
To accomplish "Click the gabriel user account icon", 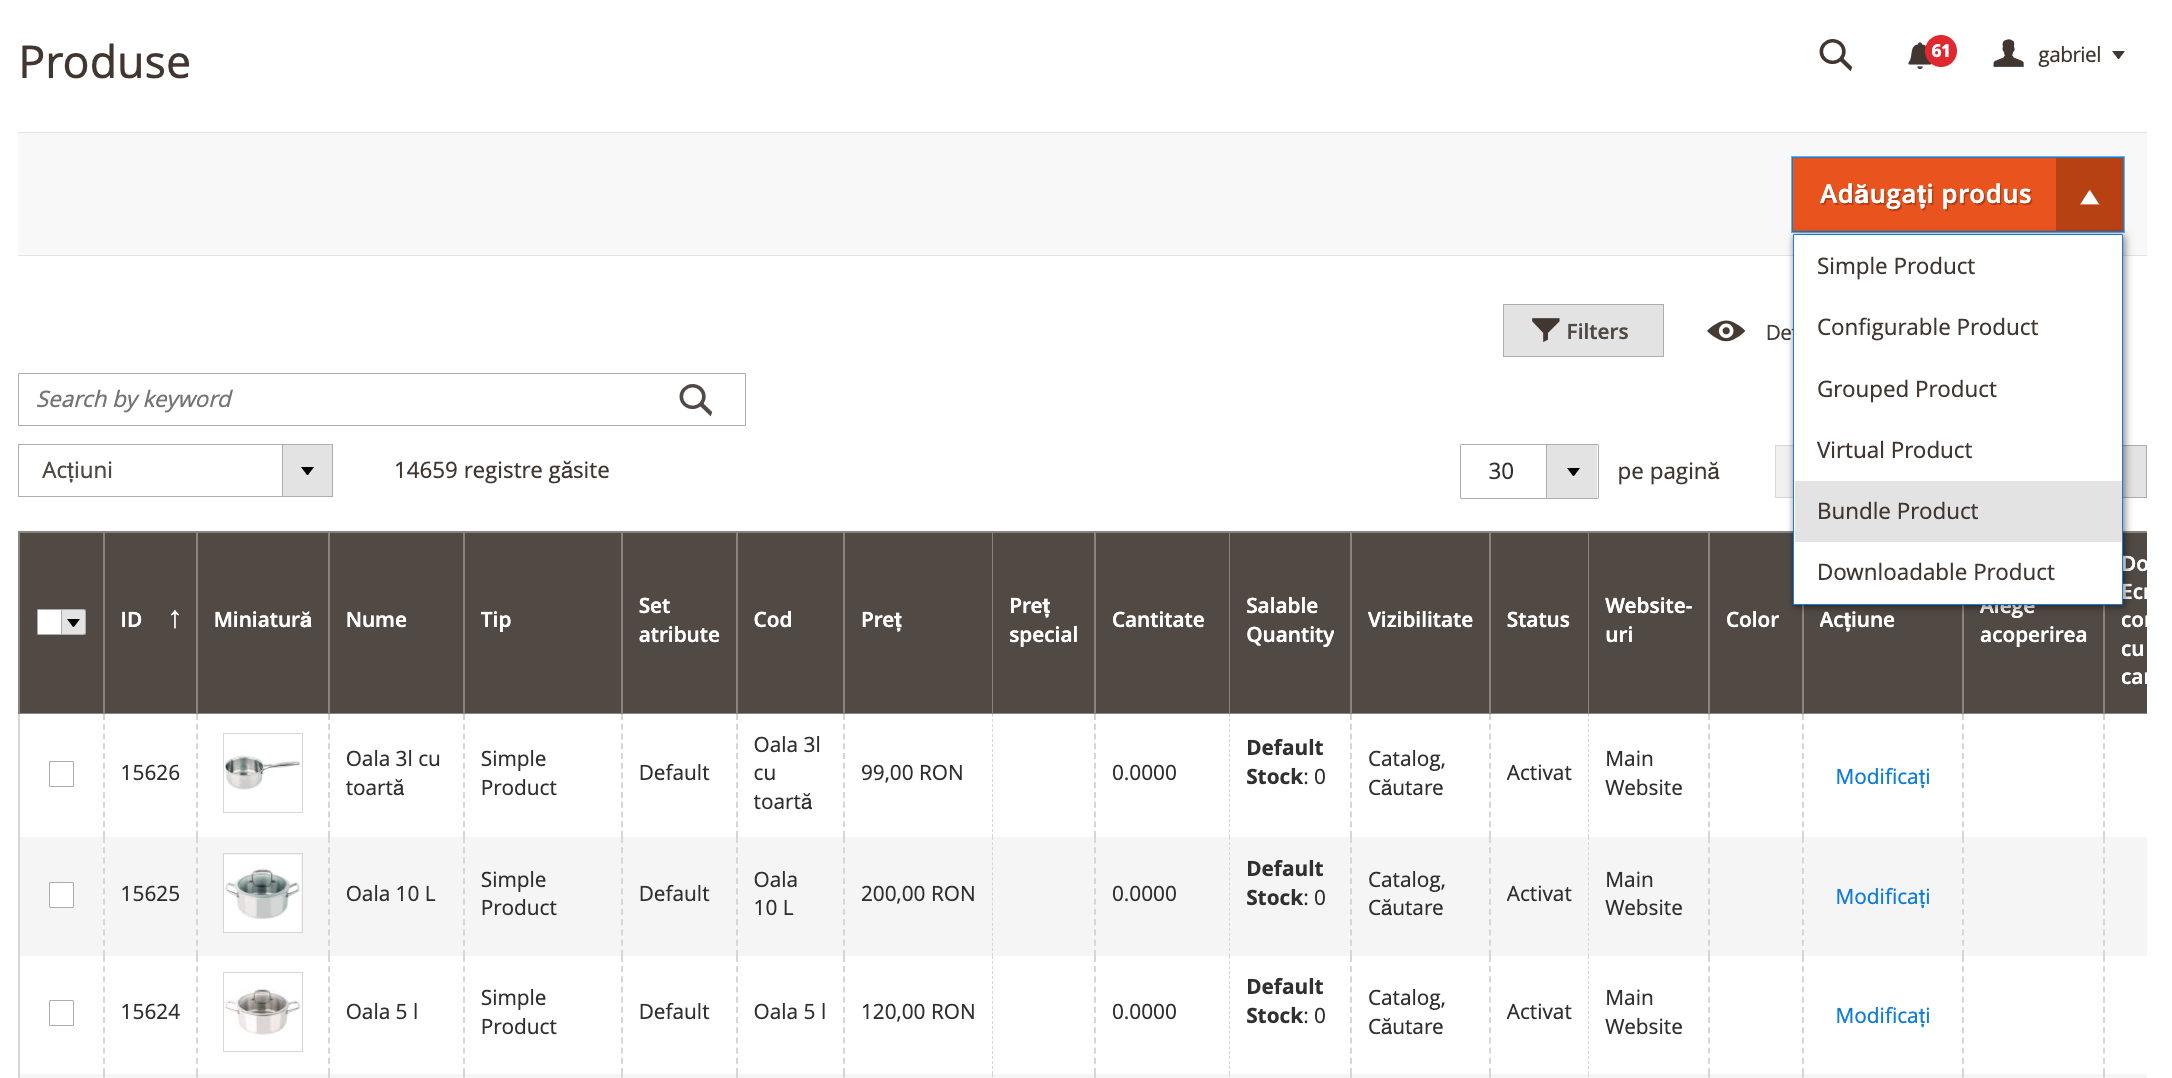I will point(2008,54).
